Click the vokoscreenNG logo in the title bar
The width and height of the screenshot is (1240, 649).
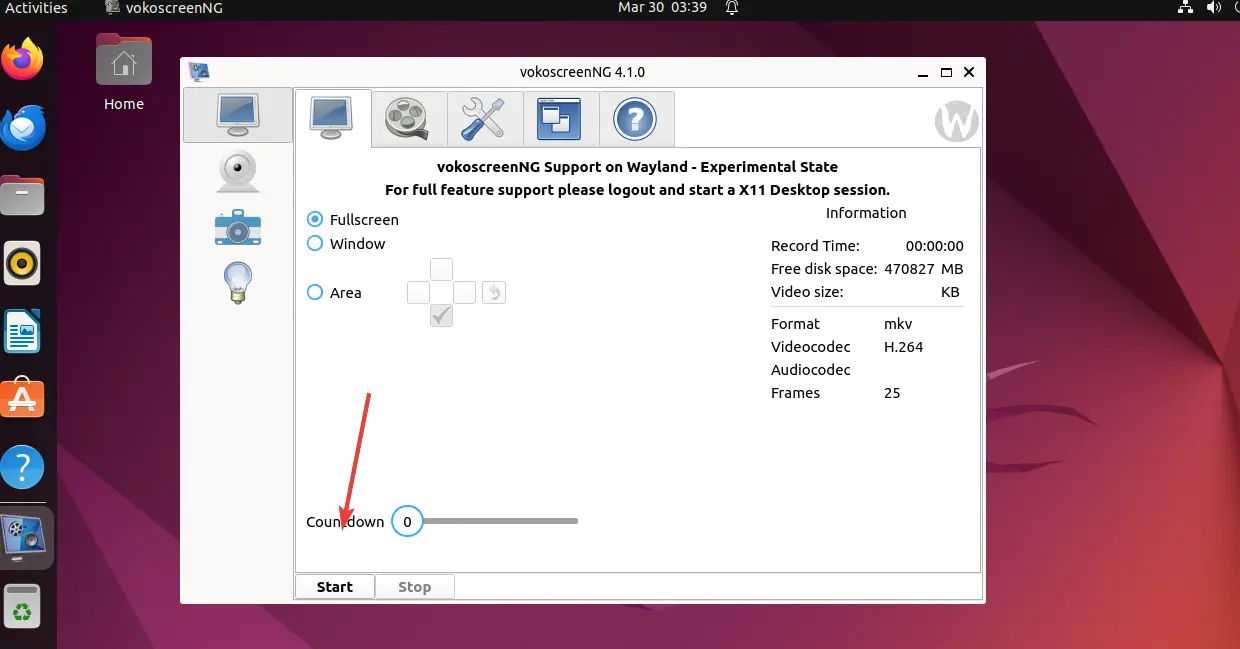pos(199,71)
